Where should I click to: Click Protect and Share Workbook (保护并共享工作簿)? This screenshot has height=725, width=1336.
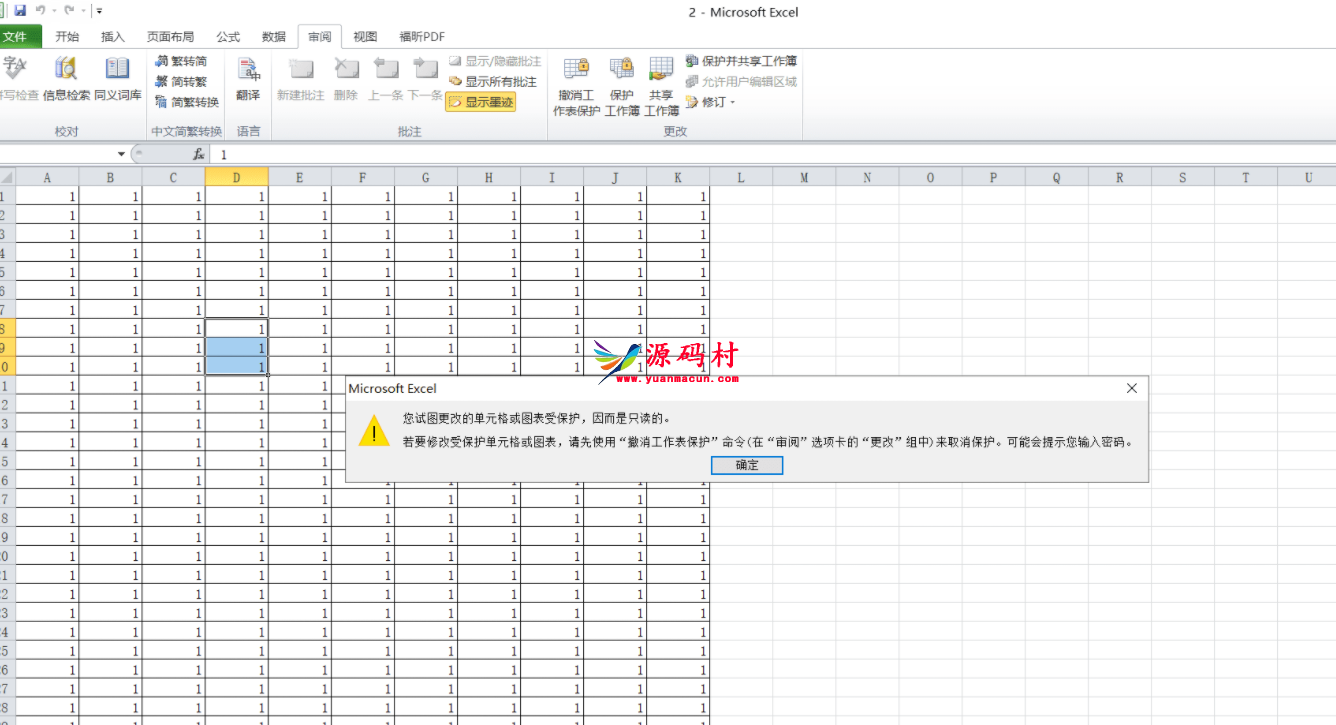(x=741, y=62)
